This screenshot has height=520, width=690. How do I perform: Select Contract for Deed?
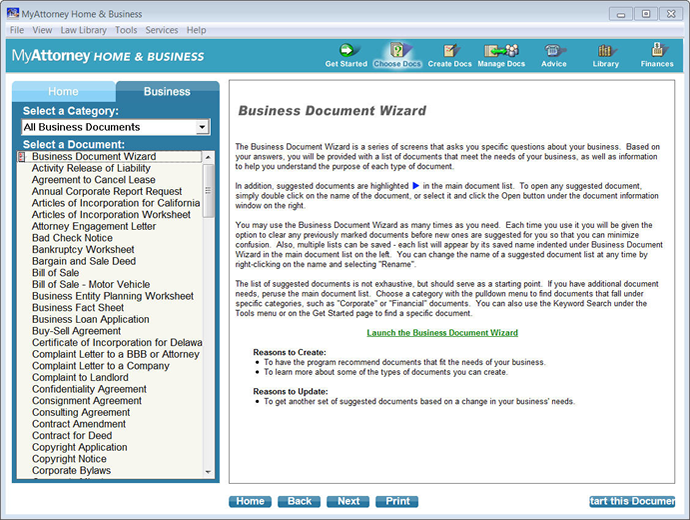[72, 436]
